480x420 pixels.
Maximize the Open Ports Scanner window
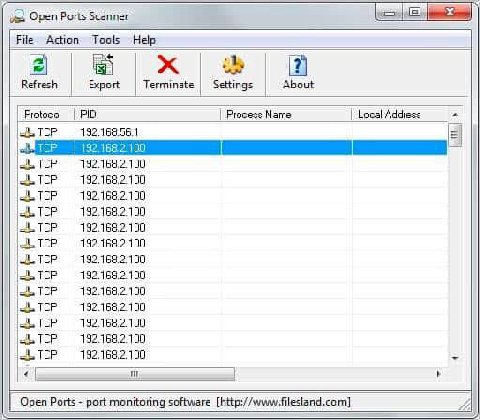pyautogui.click(x=414, y=13)
